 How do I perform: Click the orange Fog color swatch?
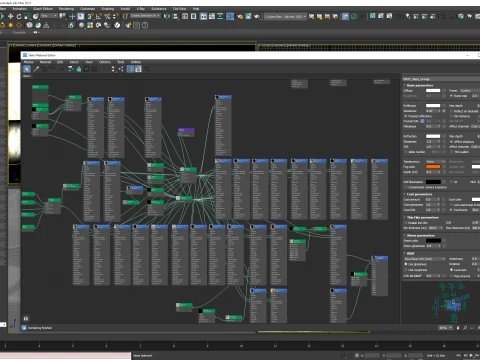pyautogui.click(x=433, y=167)
